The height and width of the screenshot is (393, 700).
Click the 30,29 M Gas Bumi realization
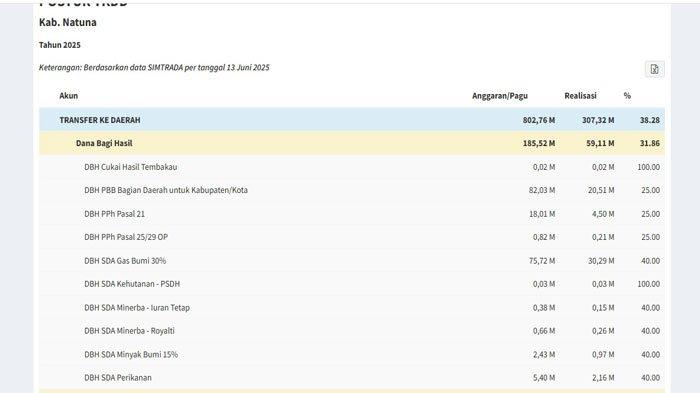[x=601, y=261]
